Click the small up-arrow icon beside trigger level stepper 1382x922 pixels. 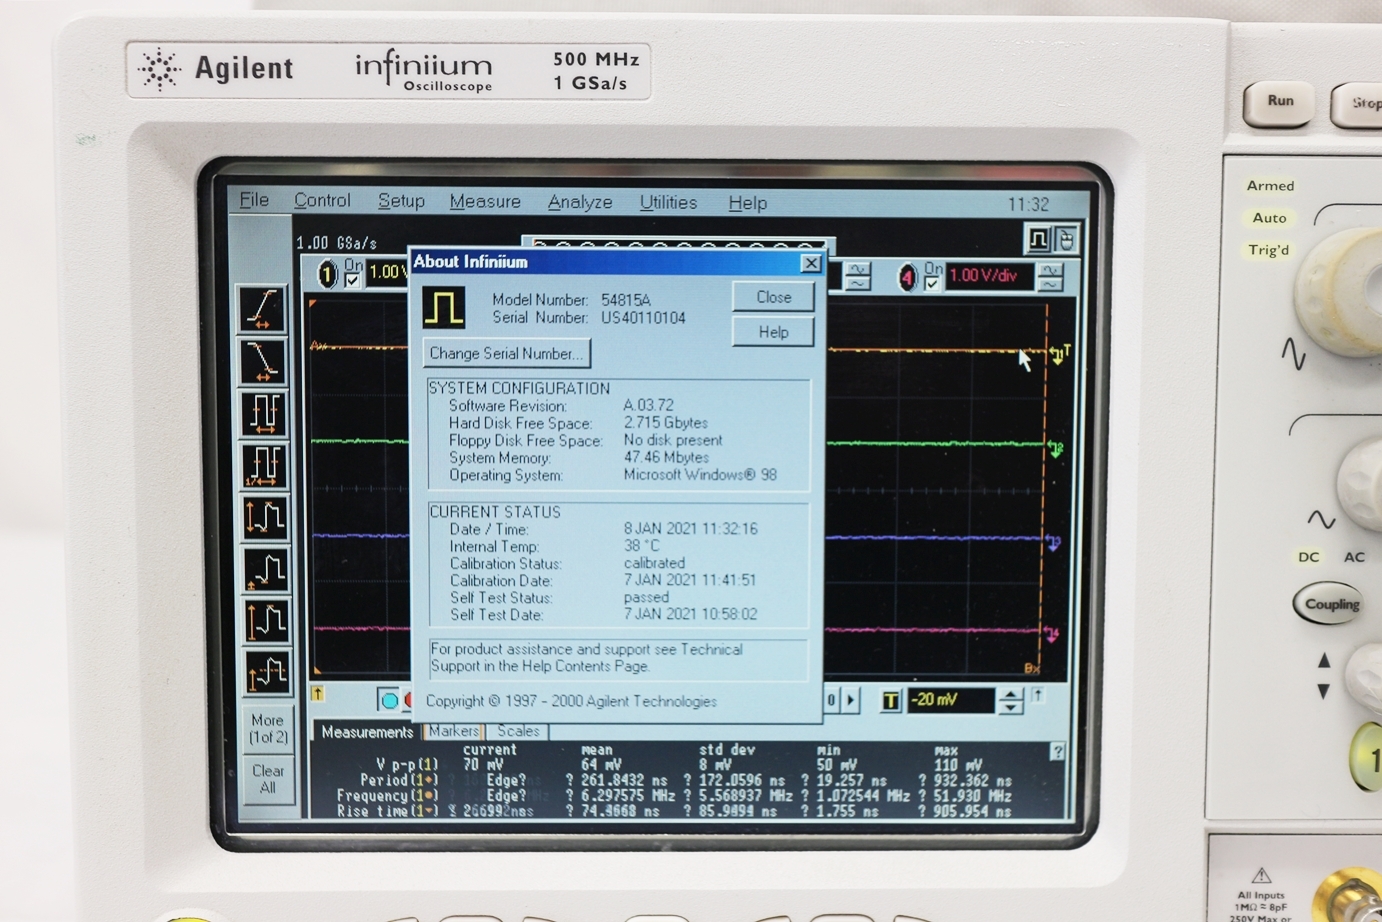pyautogui.click(x=1037, y=695)
